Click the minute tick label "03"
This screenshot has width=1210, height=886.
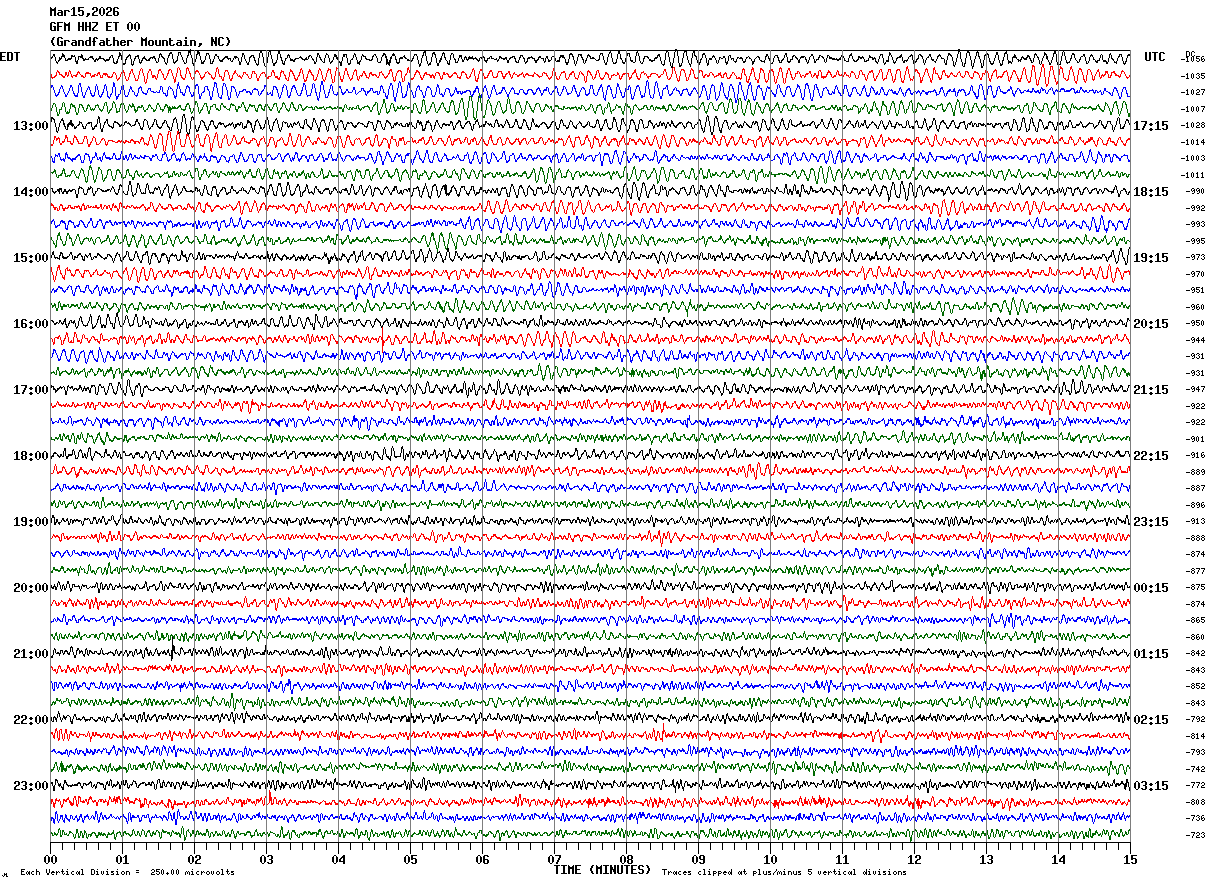click(x=266, y=859)
